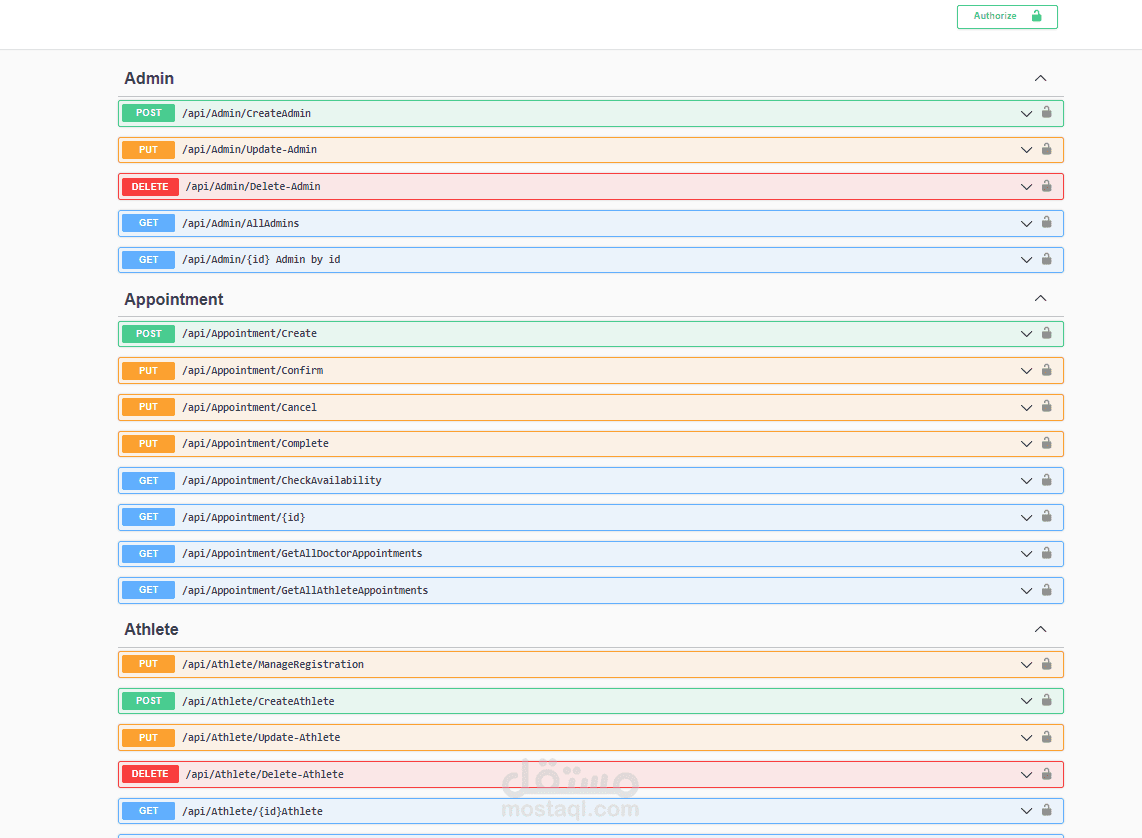This screenshot has height=838, width=1142.
Task: Click lock icon on Admin by id row
Action: tap(1047, 259)
